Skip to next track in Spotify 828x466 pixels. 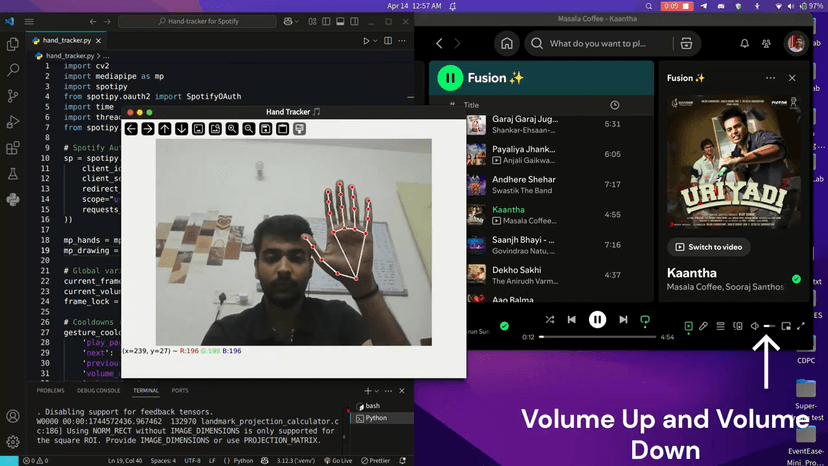click(623, 320)
